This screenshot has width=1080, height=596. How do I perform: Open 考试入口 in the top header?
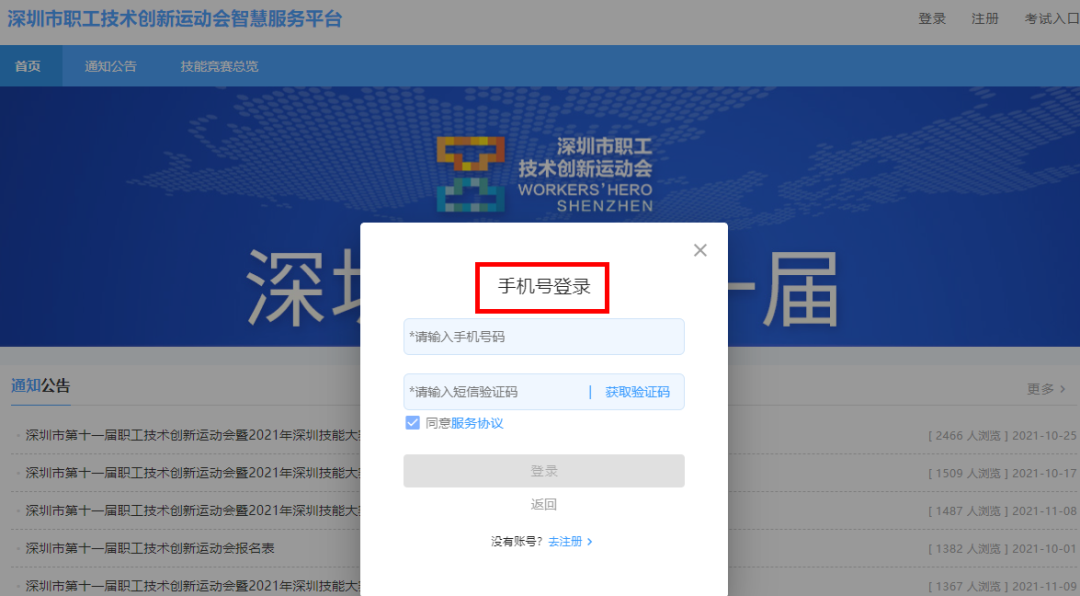tap(1052, 19)
